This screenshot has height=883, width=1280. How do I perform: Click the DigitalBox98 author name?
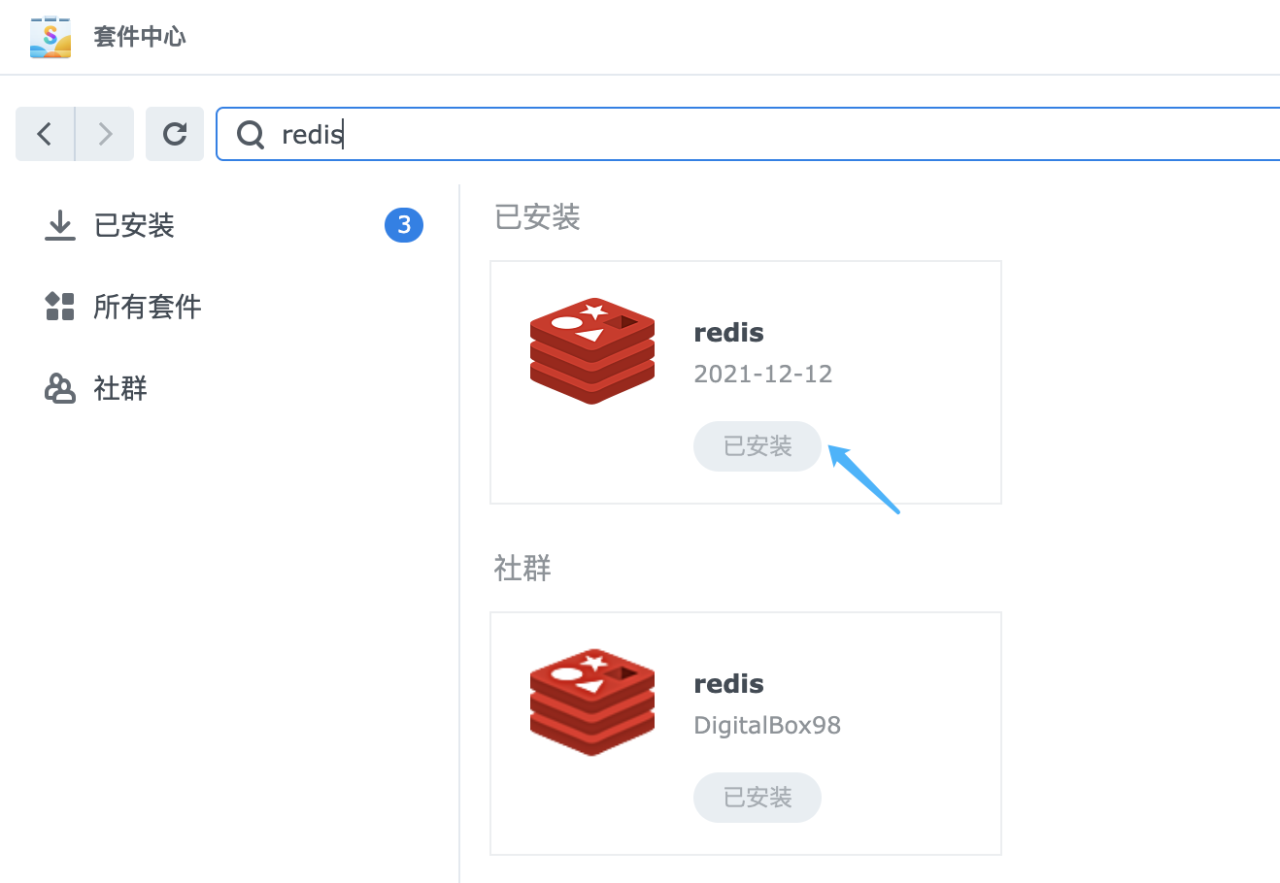pos(767,725)
